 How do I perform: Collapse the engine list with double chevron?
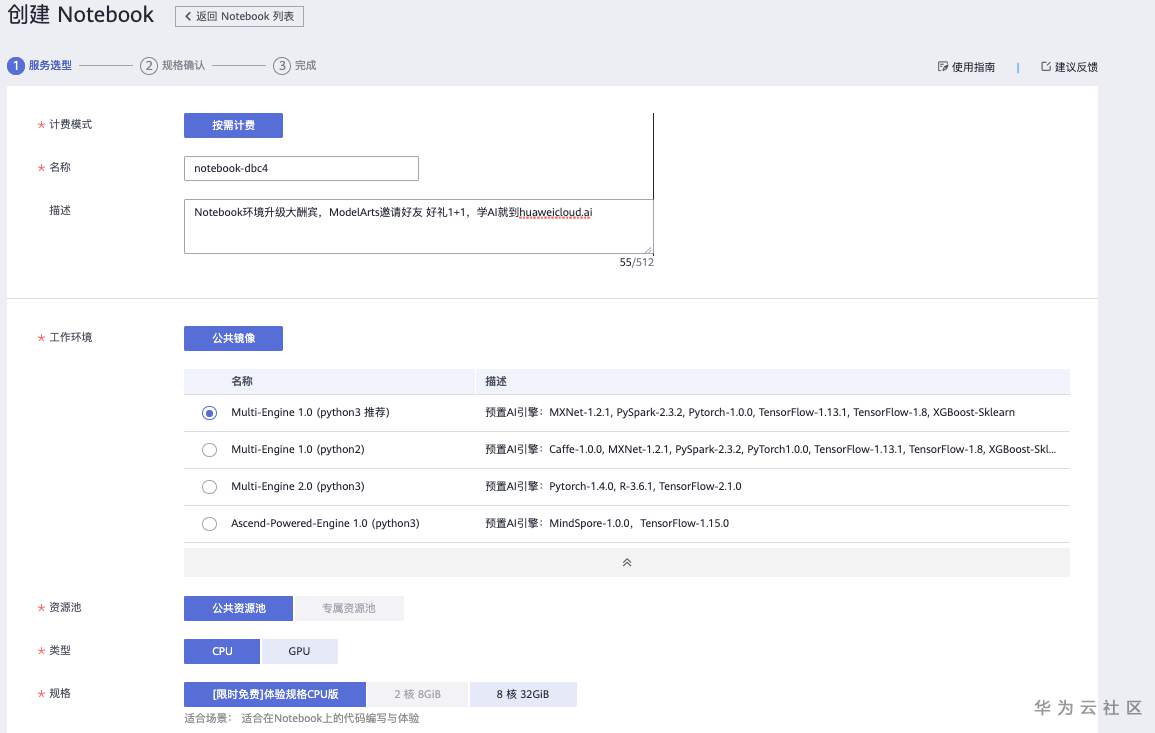pyautogui.click(x=627, y=562)
